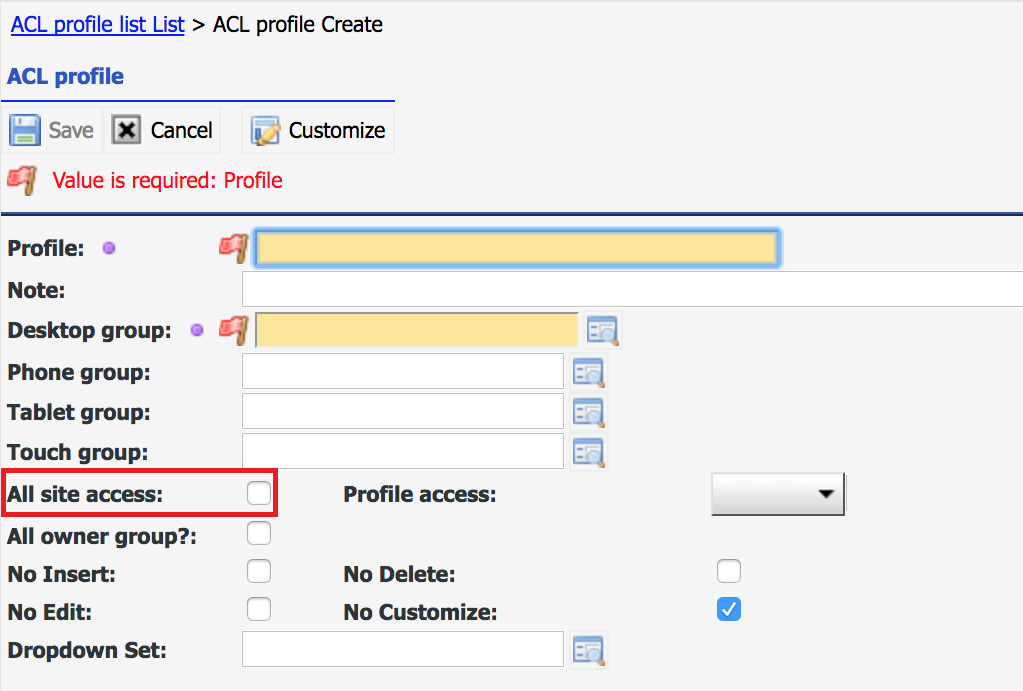Open Dropdown Set lookup icon
The height and width of the screenshot is (691, 1023).
point(588,650)
